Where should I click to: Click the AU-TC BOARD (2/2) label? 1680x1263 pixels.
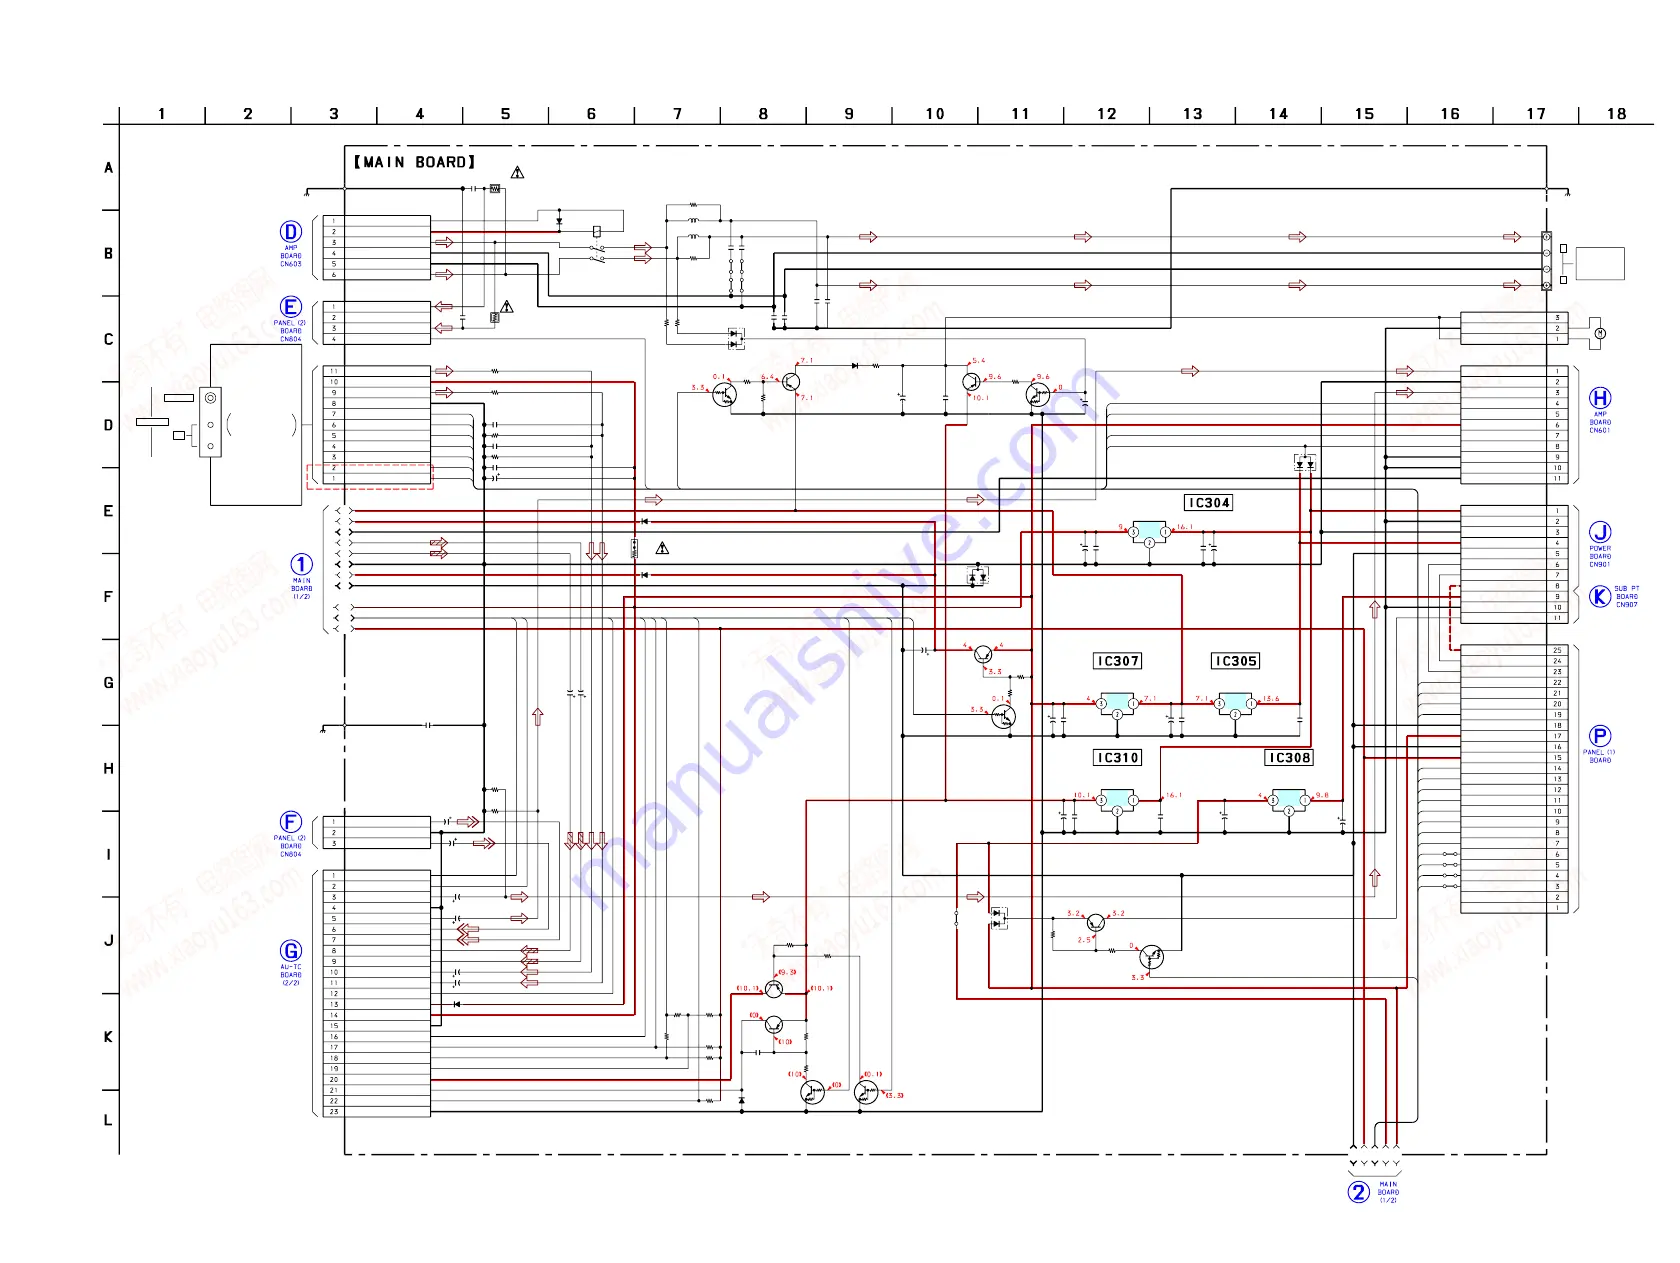click(291, 975)
